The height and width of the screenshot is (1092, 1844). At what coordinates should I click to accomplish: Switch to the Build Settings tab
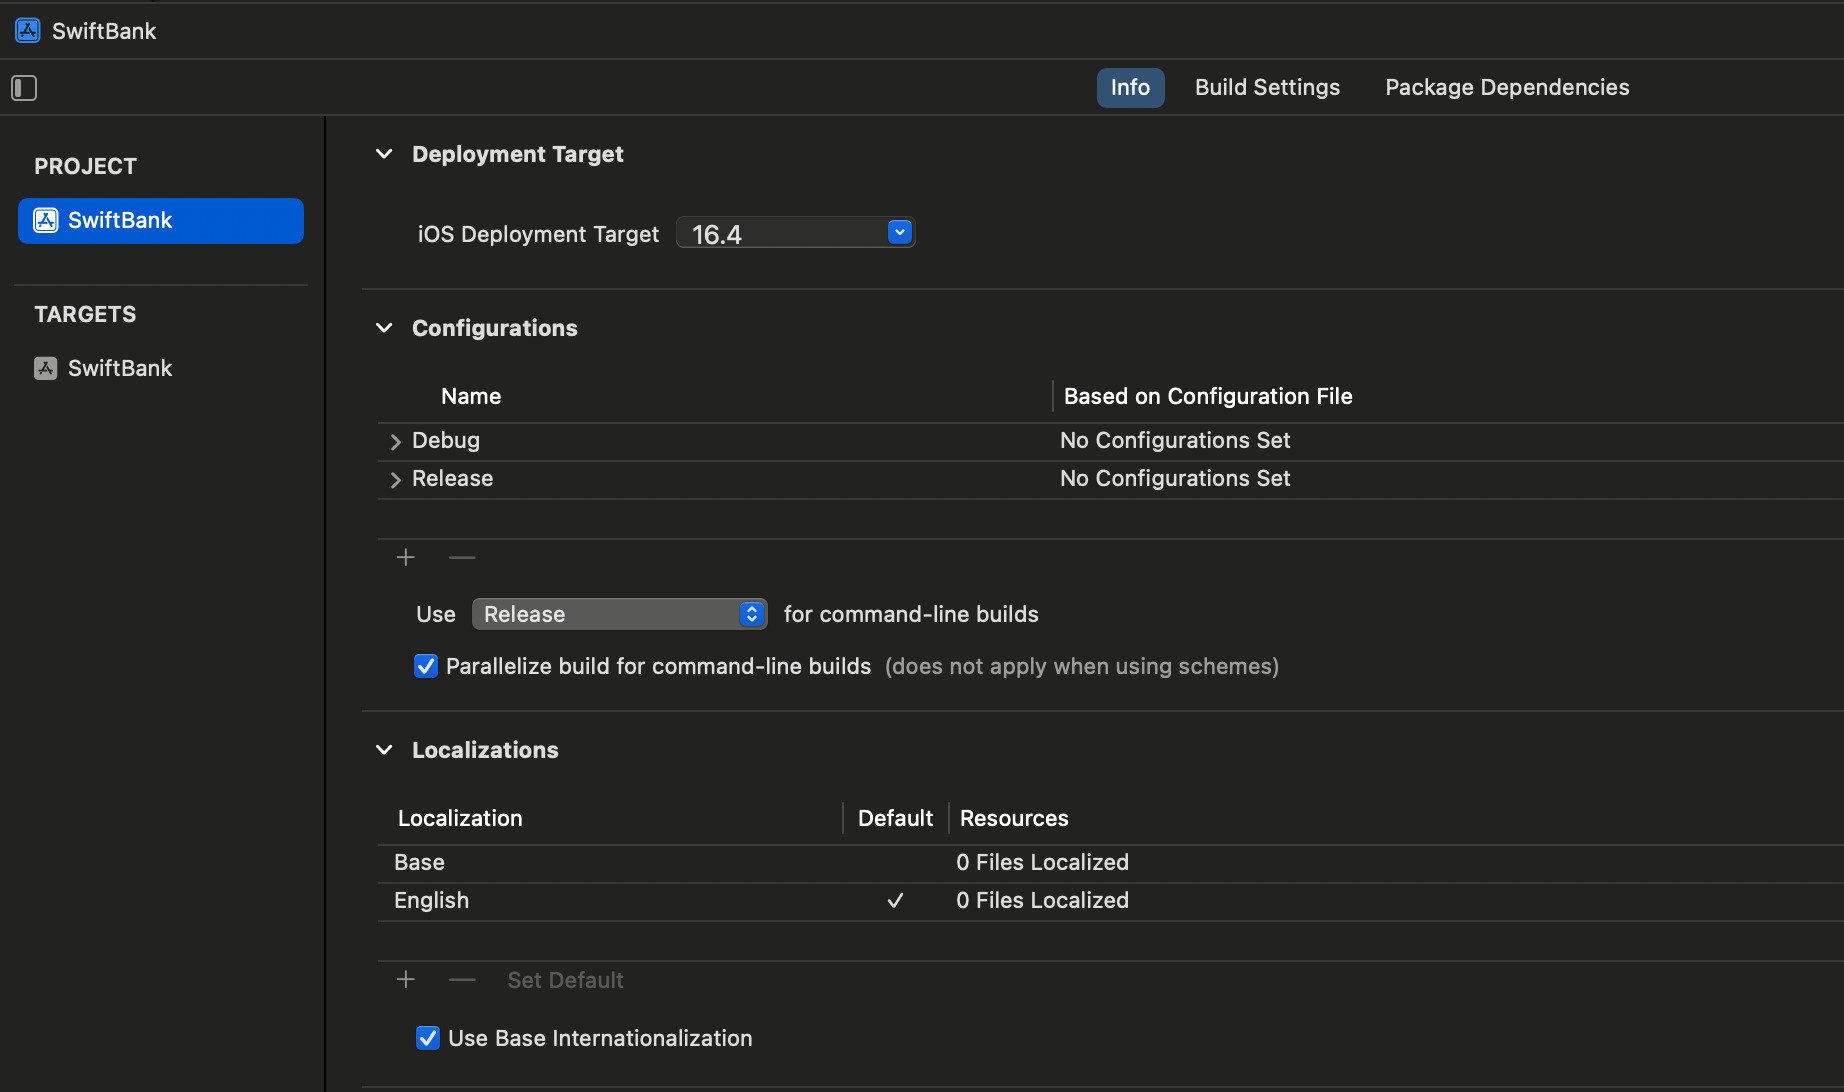1267,87
